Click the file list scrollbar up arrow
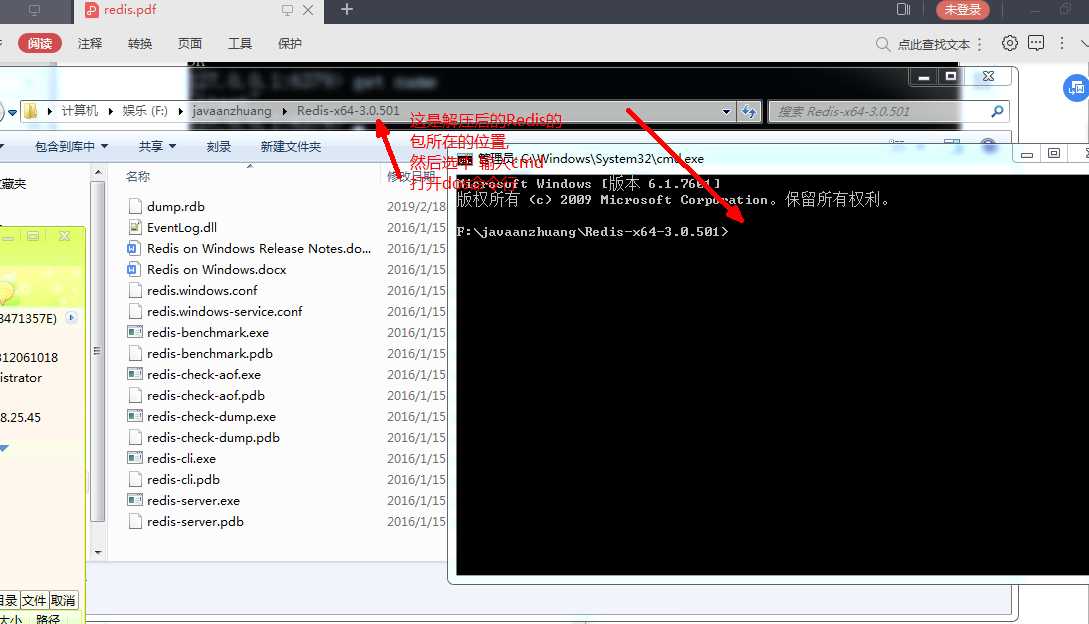Screen dimensions: 1089x624 [x=98, y=172]
